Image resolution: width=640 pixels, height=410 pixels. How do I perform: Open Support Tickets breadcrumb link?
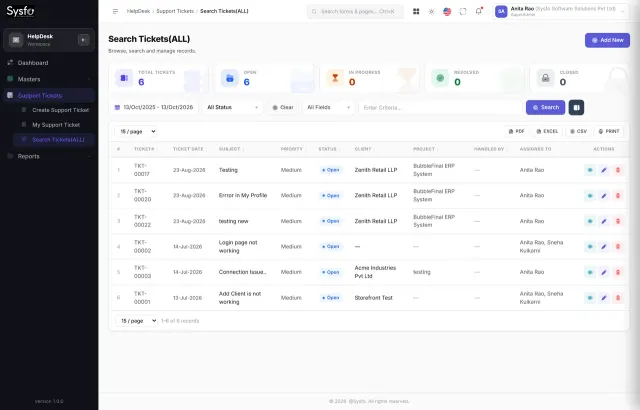tap(175, 11)
